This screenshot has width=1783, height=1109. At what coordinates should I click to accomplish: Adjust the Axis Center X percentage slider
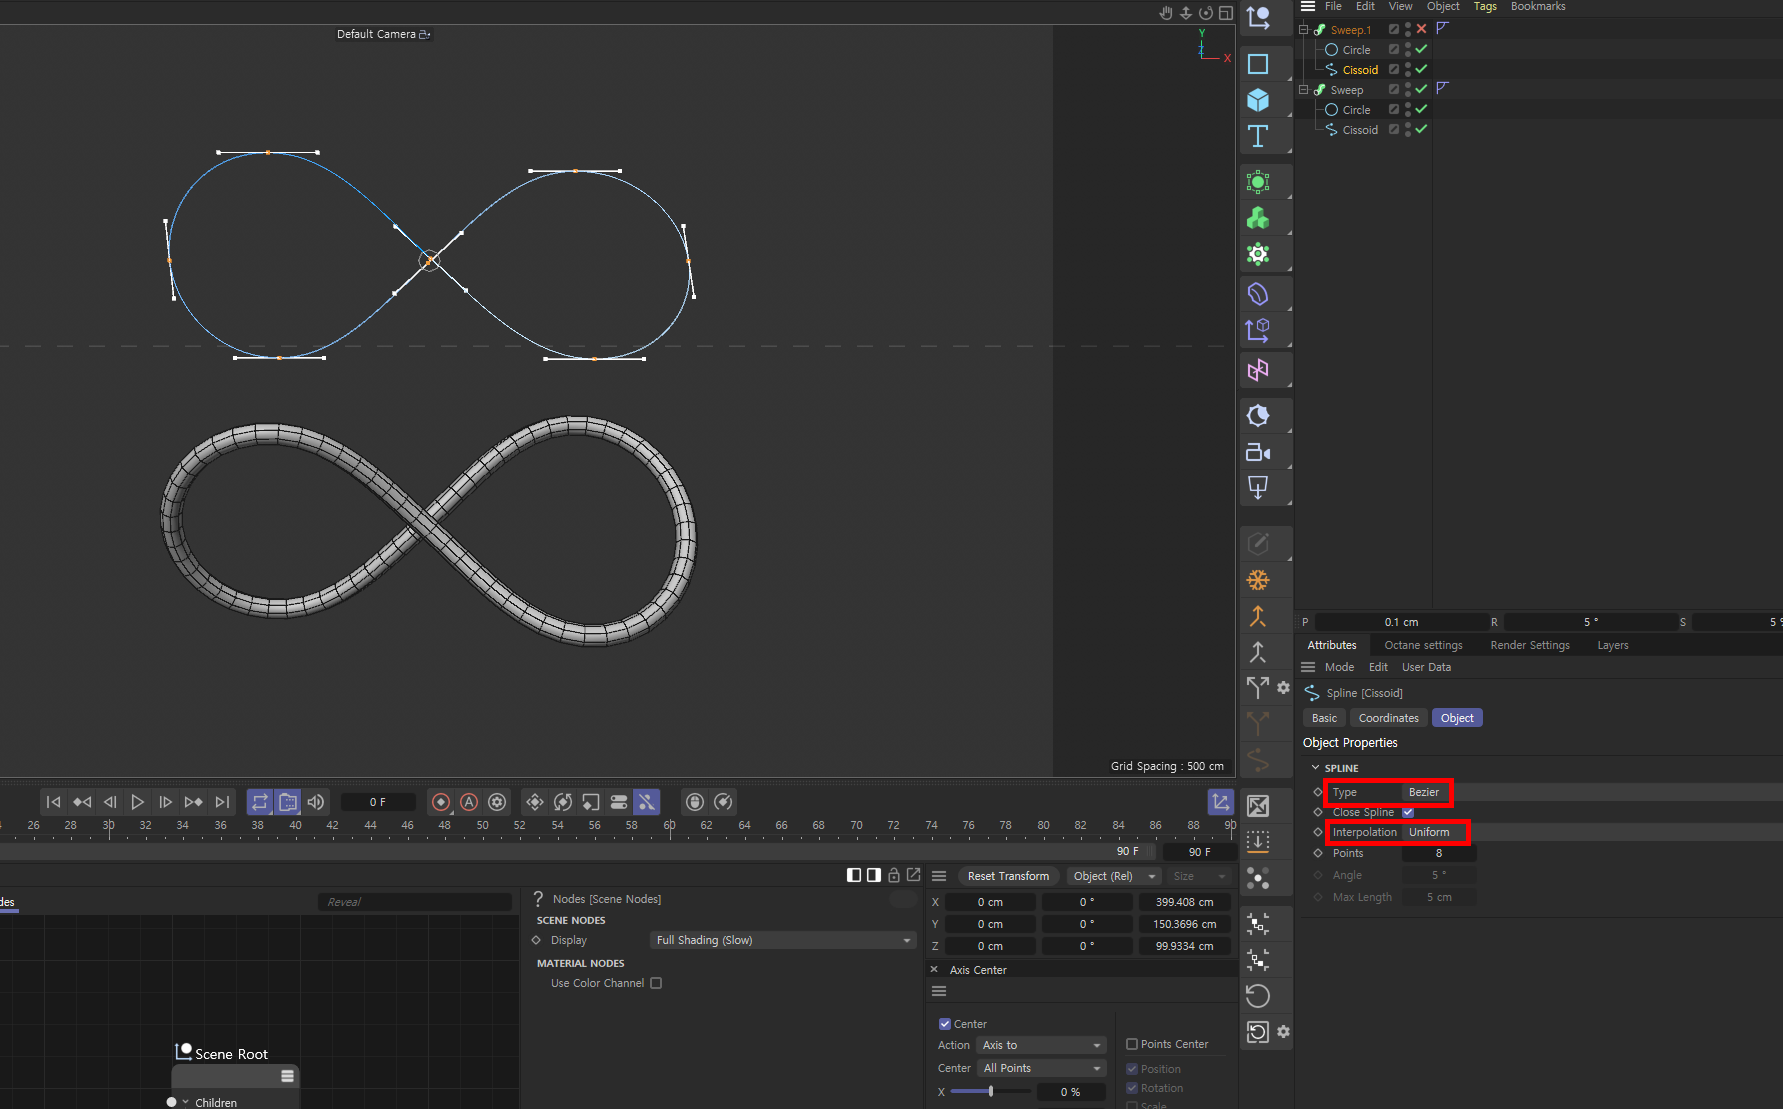coord(990,1092)
